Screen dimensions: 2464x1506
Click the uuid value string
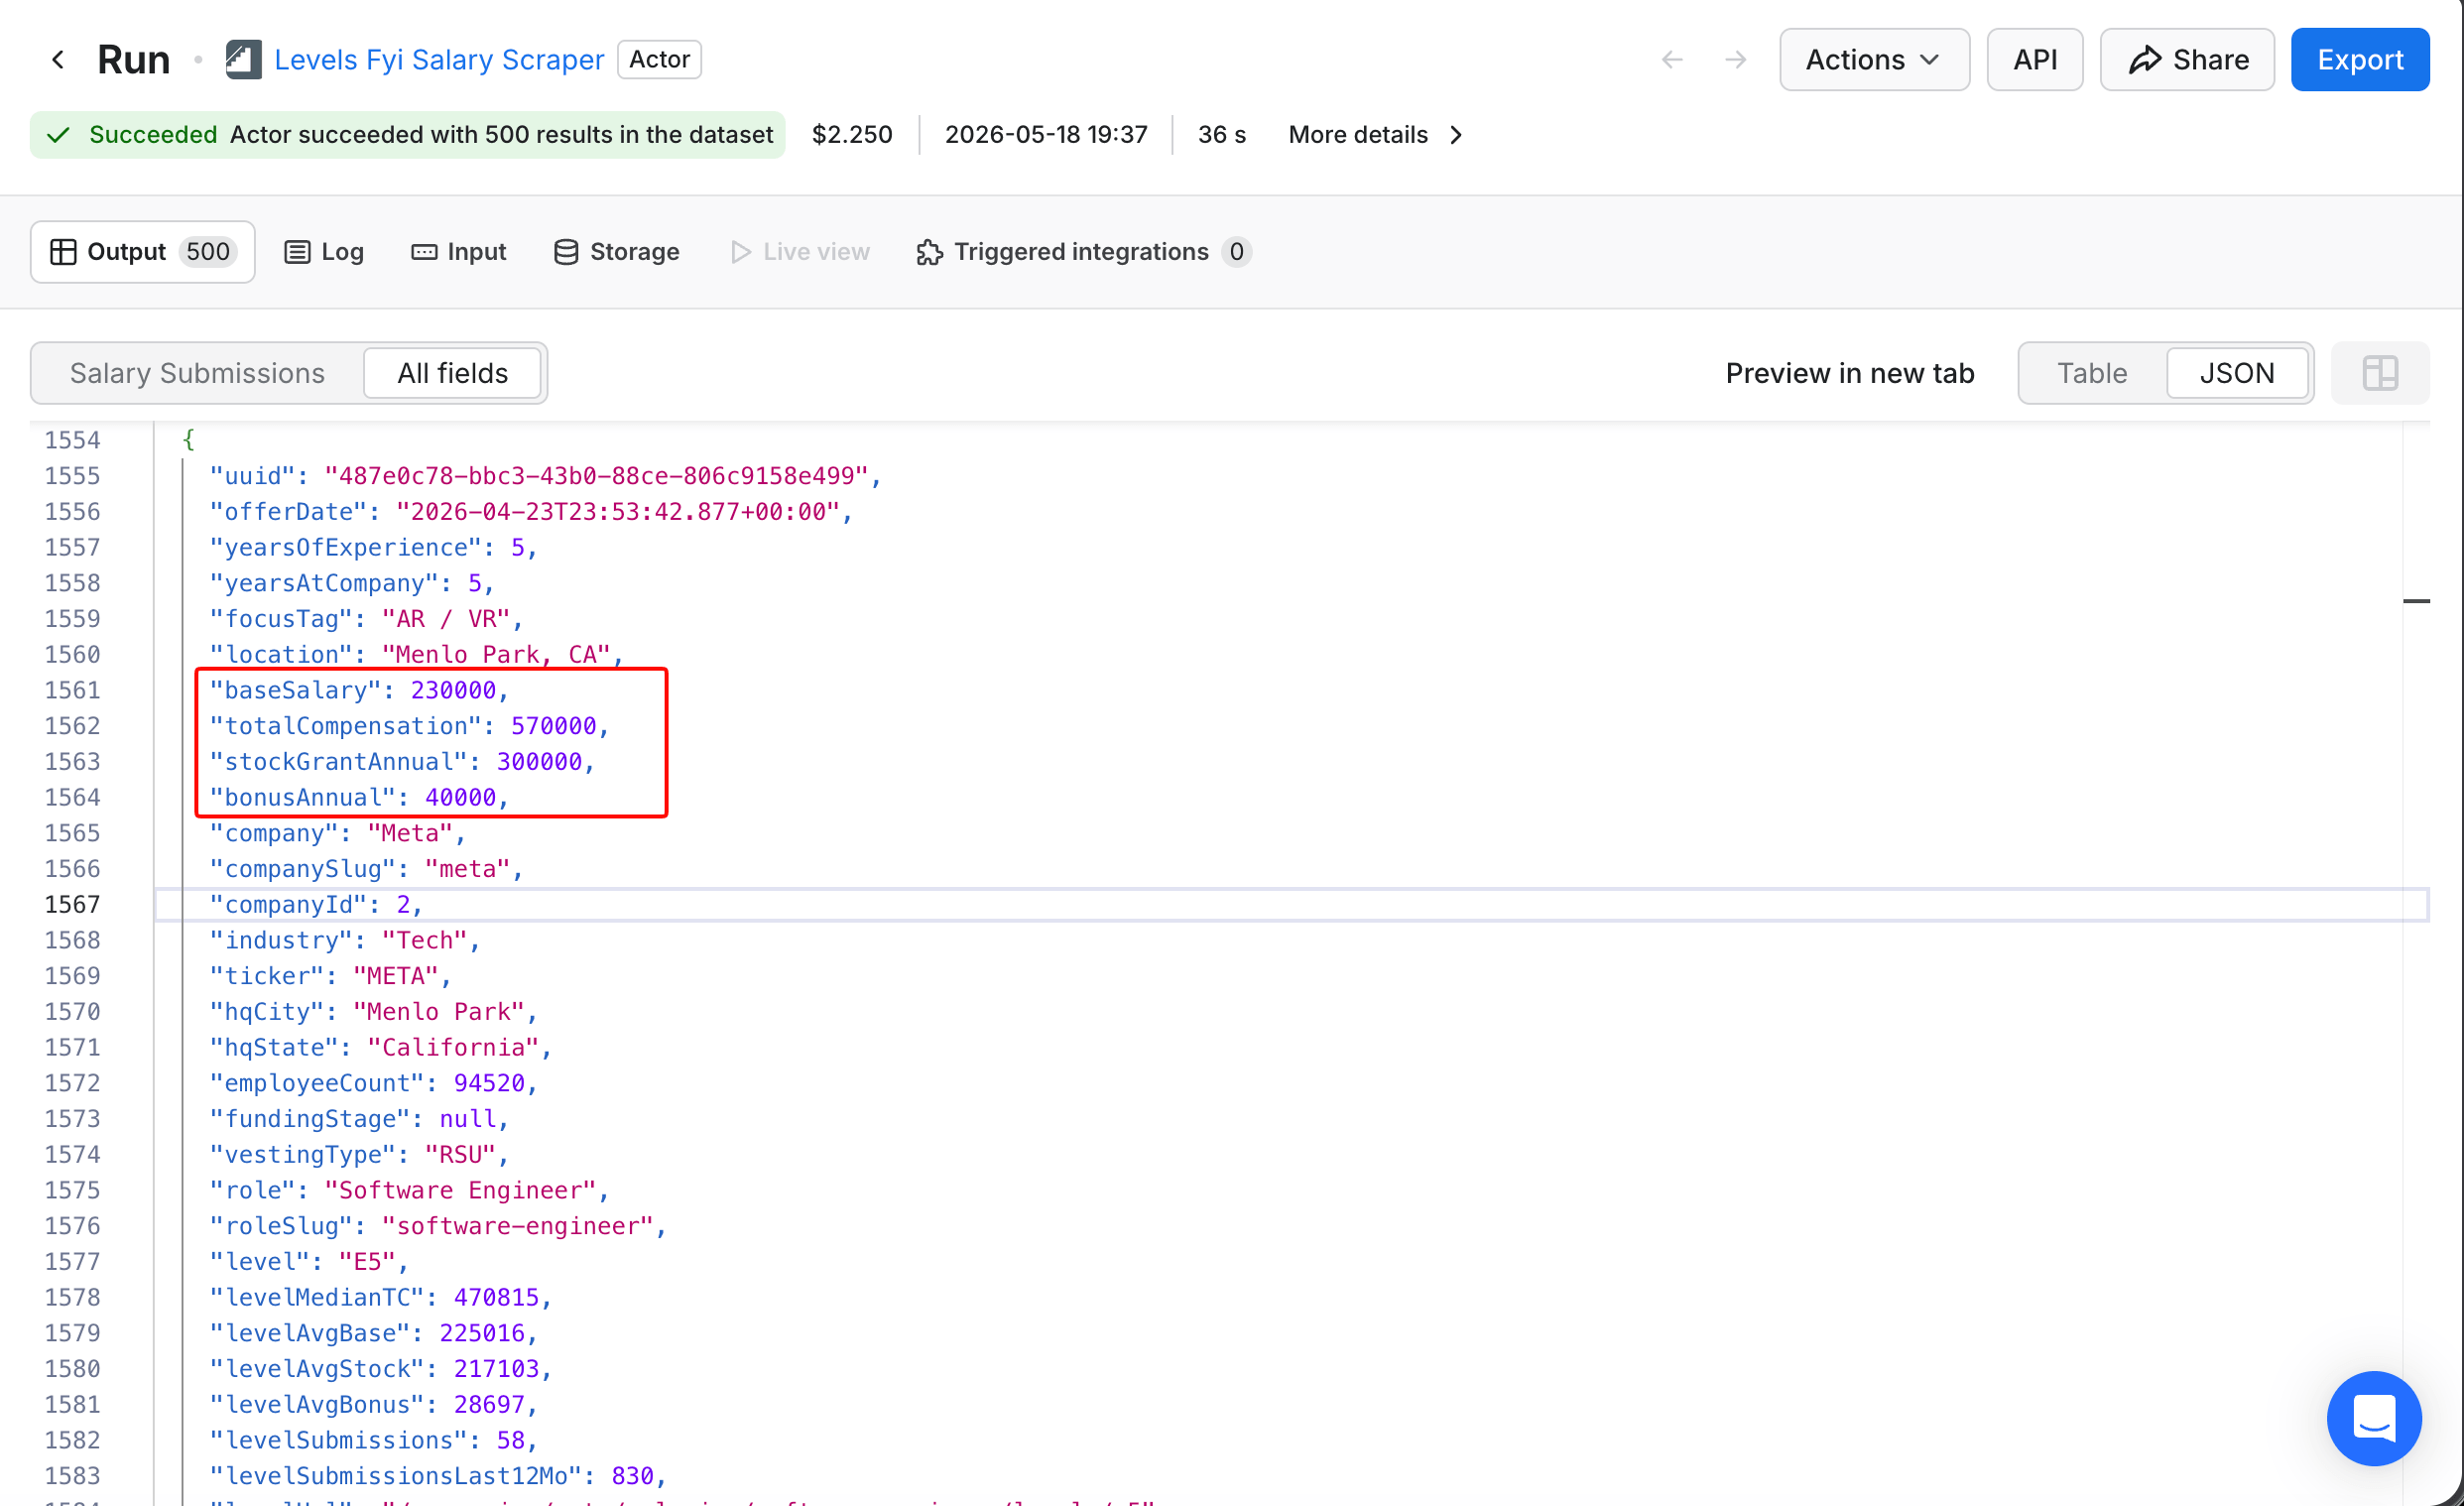pyautogui.click(x=596, y=476)
